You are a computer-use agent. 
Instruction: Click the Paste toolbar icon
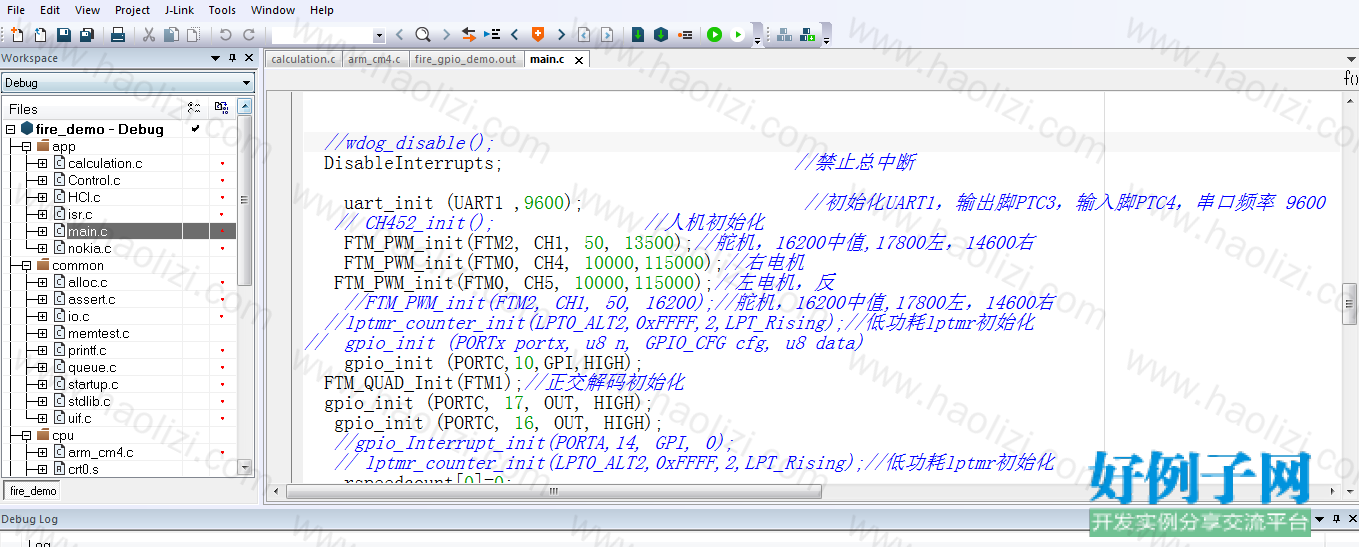(x=193, y=35)
